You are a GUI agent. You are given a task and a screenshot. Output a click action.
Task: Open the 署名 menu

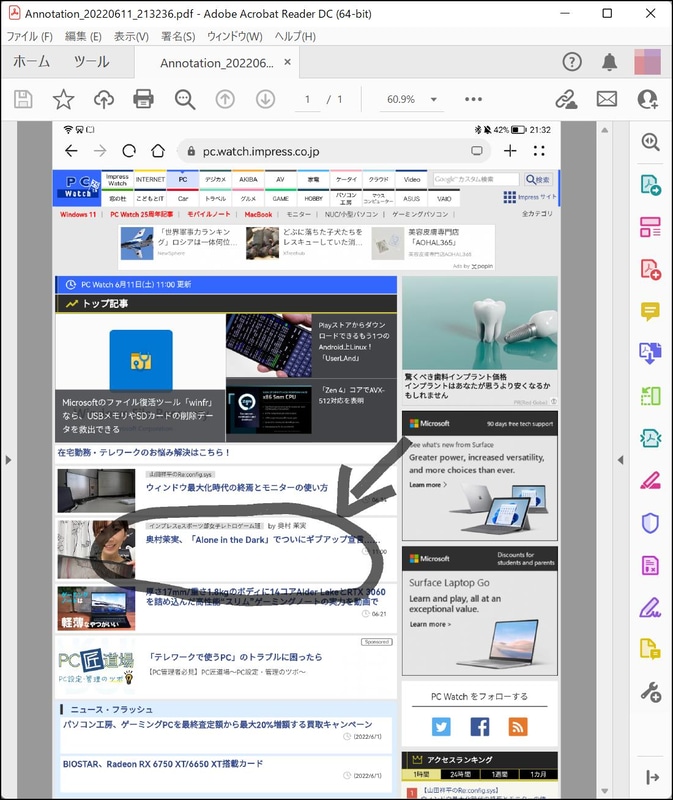pos(178,36)
